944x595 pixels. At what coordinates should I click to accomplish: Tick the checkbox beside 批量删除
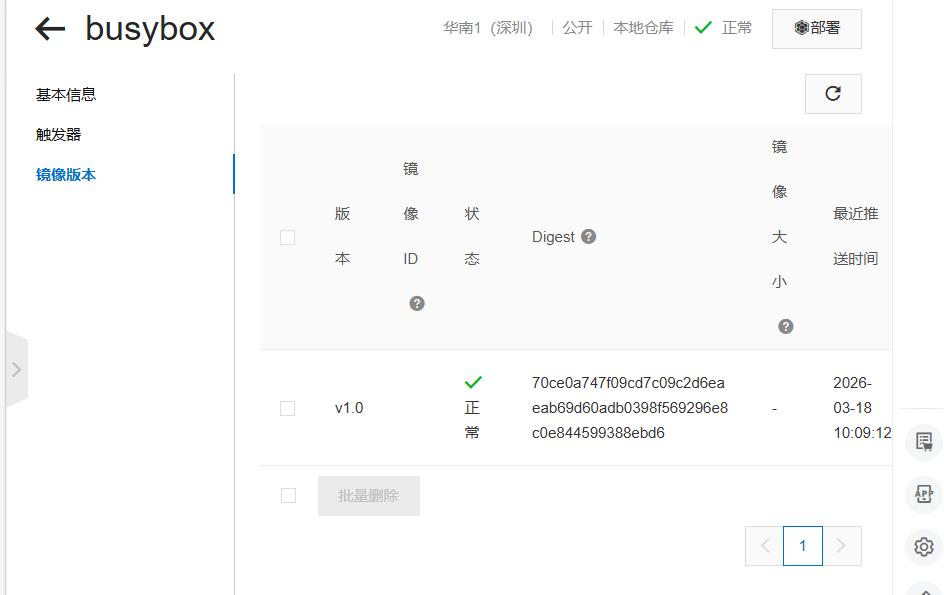pyautogui.click(x=288, y=496)
